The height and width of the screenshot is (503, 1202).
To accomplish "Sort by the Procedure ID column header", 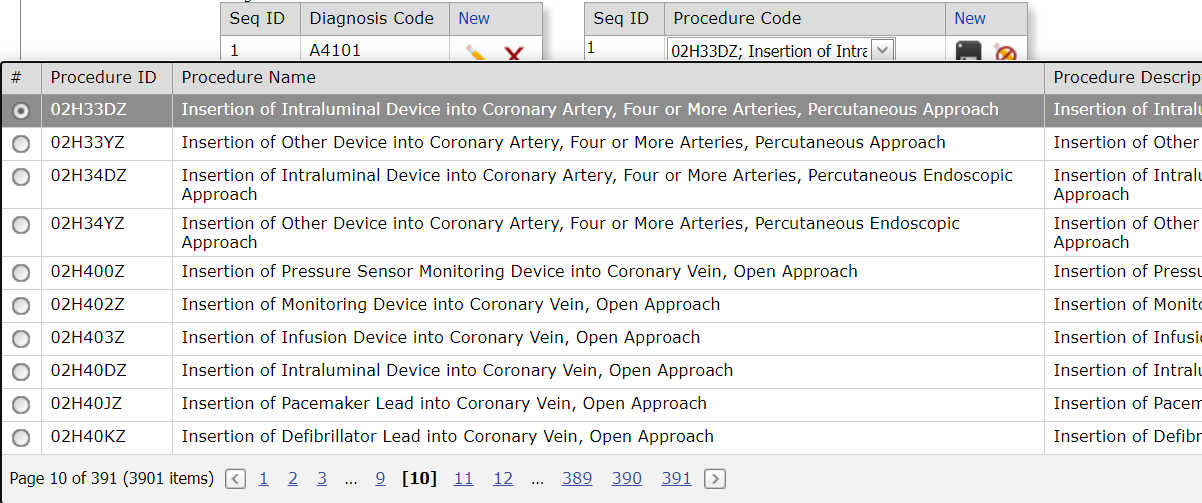I will point(104,77).
